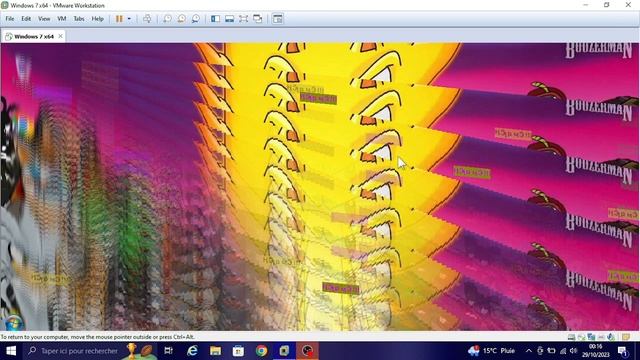Click the battery tray icon
Viewport: 640px width, 360px height.
551,351
